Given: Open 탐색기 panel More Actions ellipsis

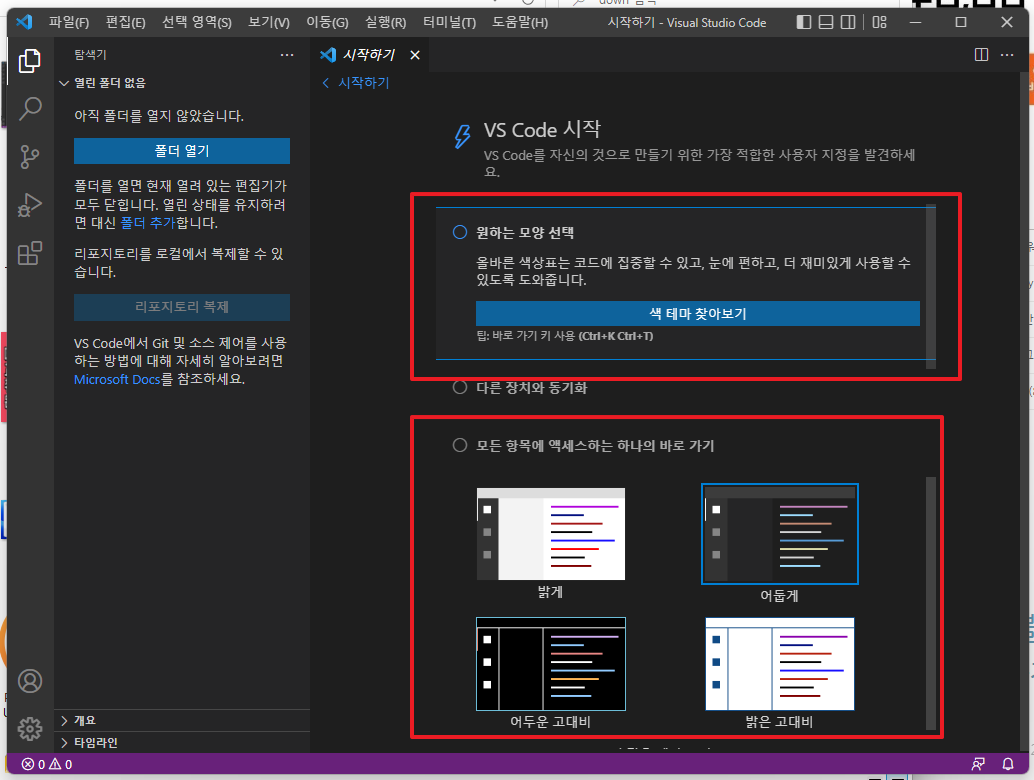Looking at the screenshot, I should click(x=287, y=55).
